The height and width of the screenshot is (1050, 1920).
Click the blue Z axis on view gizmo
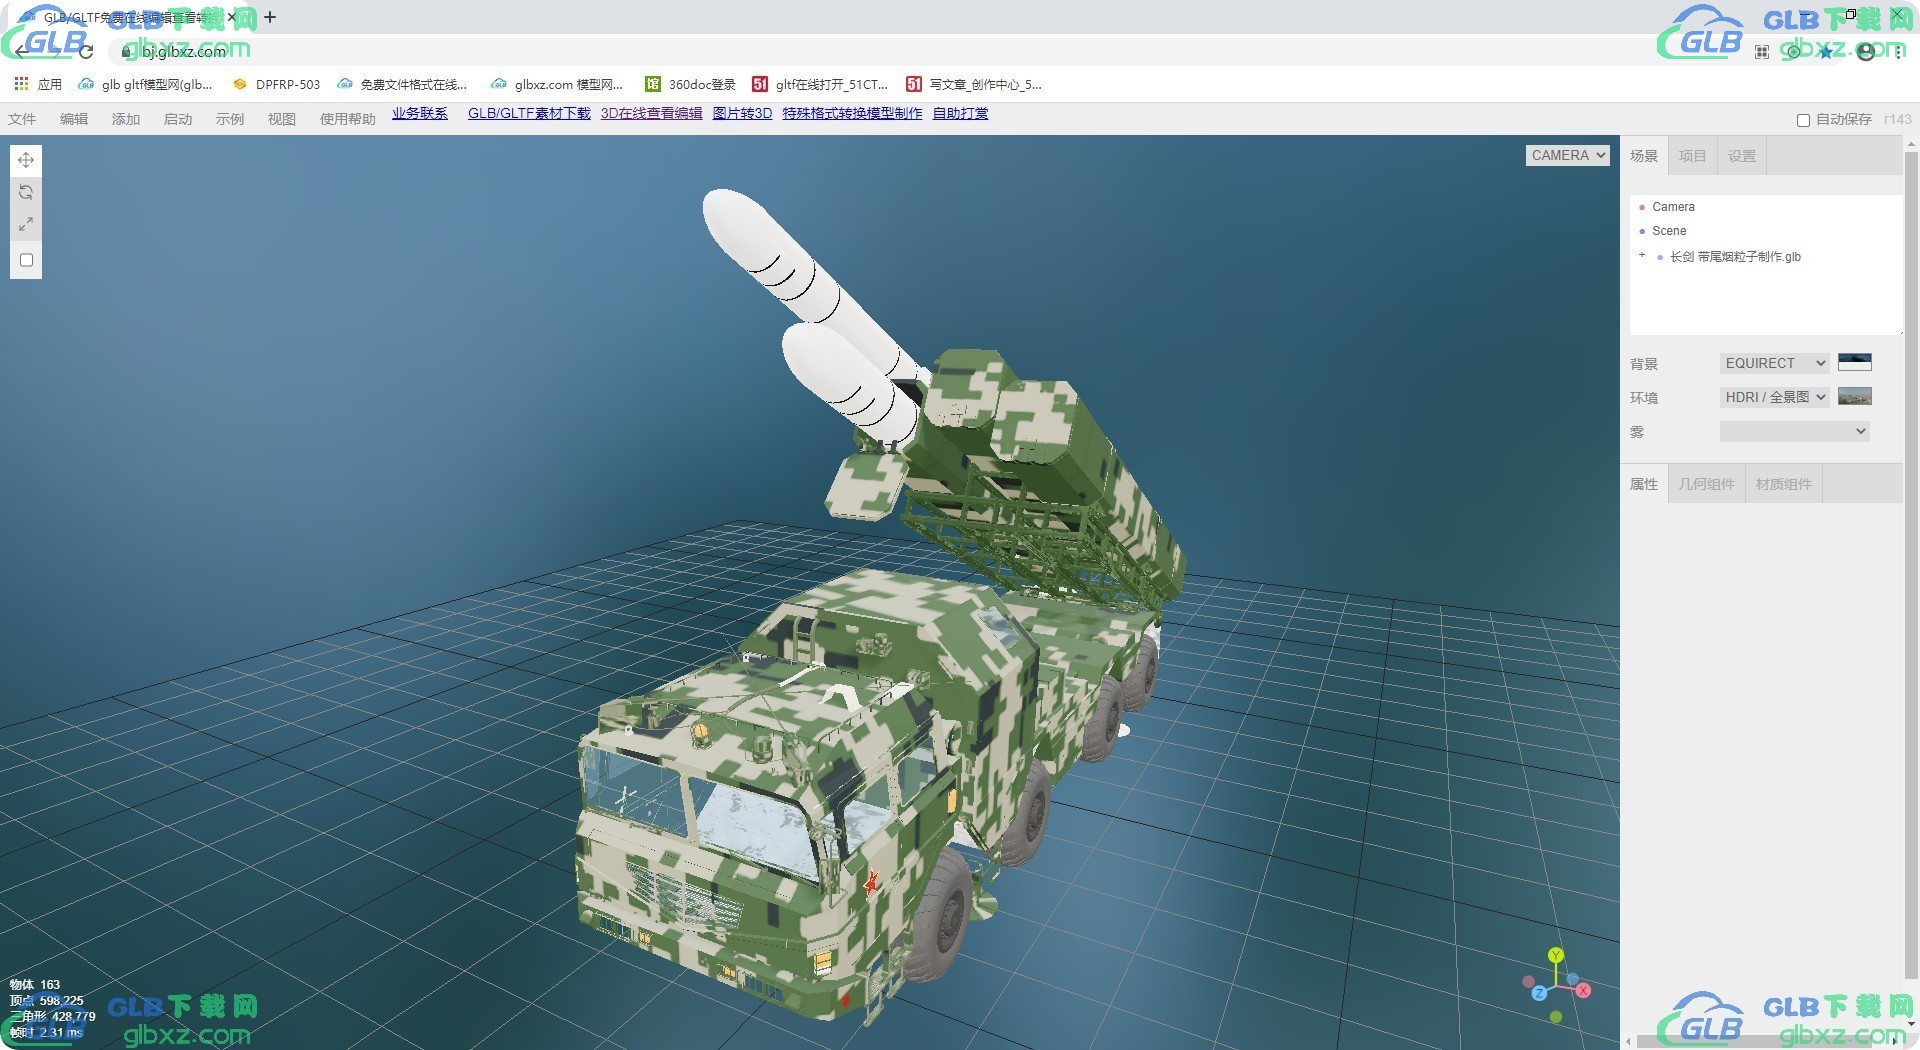(x=1539, y=993)
